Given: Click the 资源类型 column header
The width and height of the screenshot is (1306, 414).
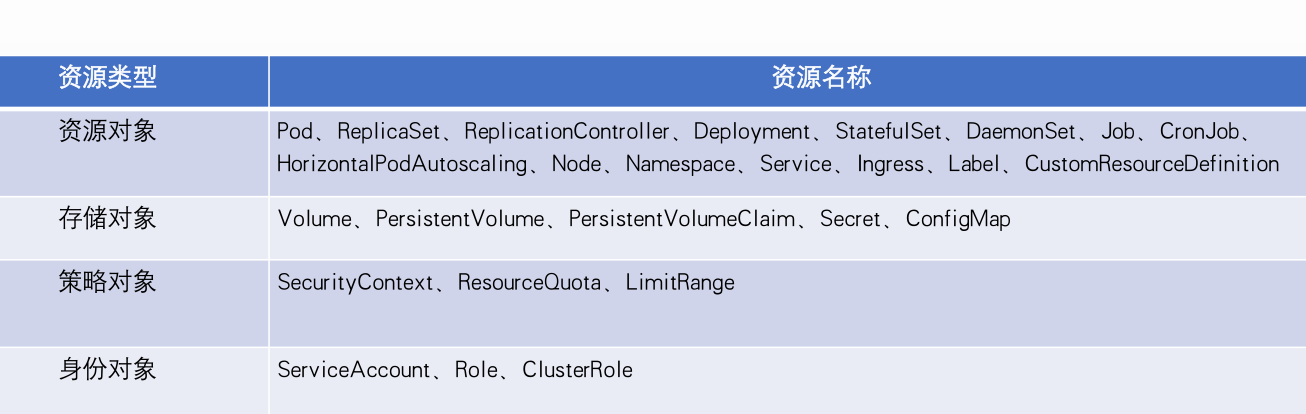Looking at the screenshot, I should pyautogui.click(x=107, y=78).
